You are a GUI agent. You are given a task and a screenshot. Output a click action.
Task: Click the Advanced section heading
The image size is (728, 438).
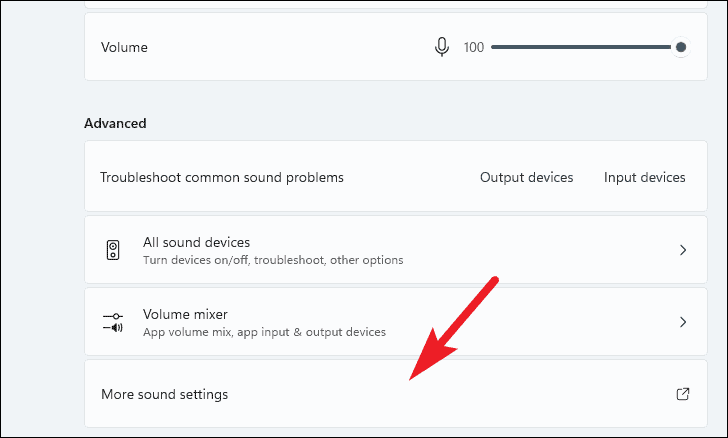pos(115,123)
